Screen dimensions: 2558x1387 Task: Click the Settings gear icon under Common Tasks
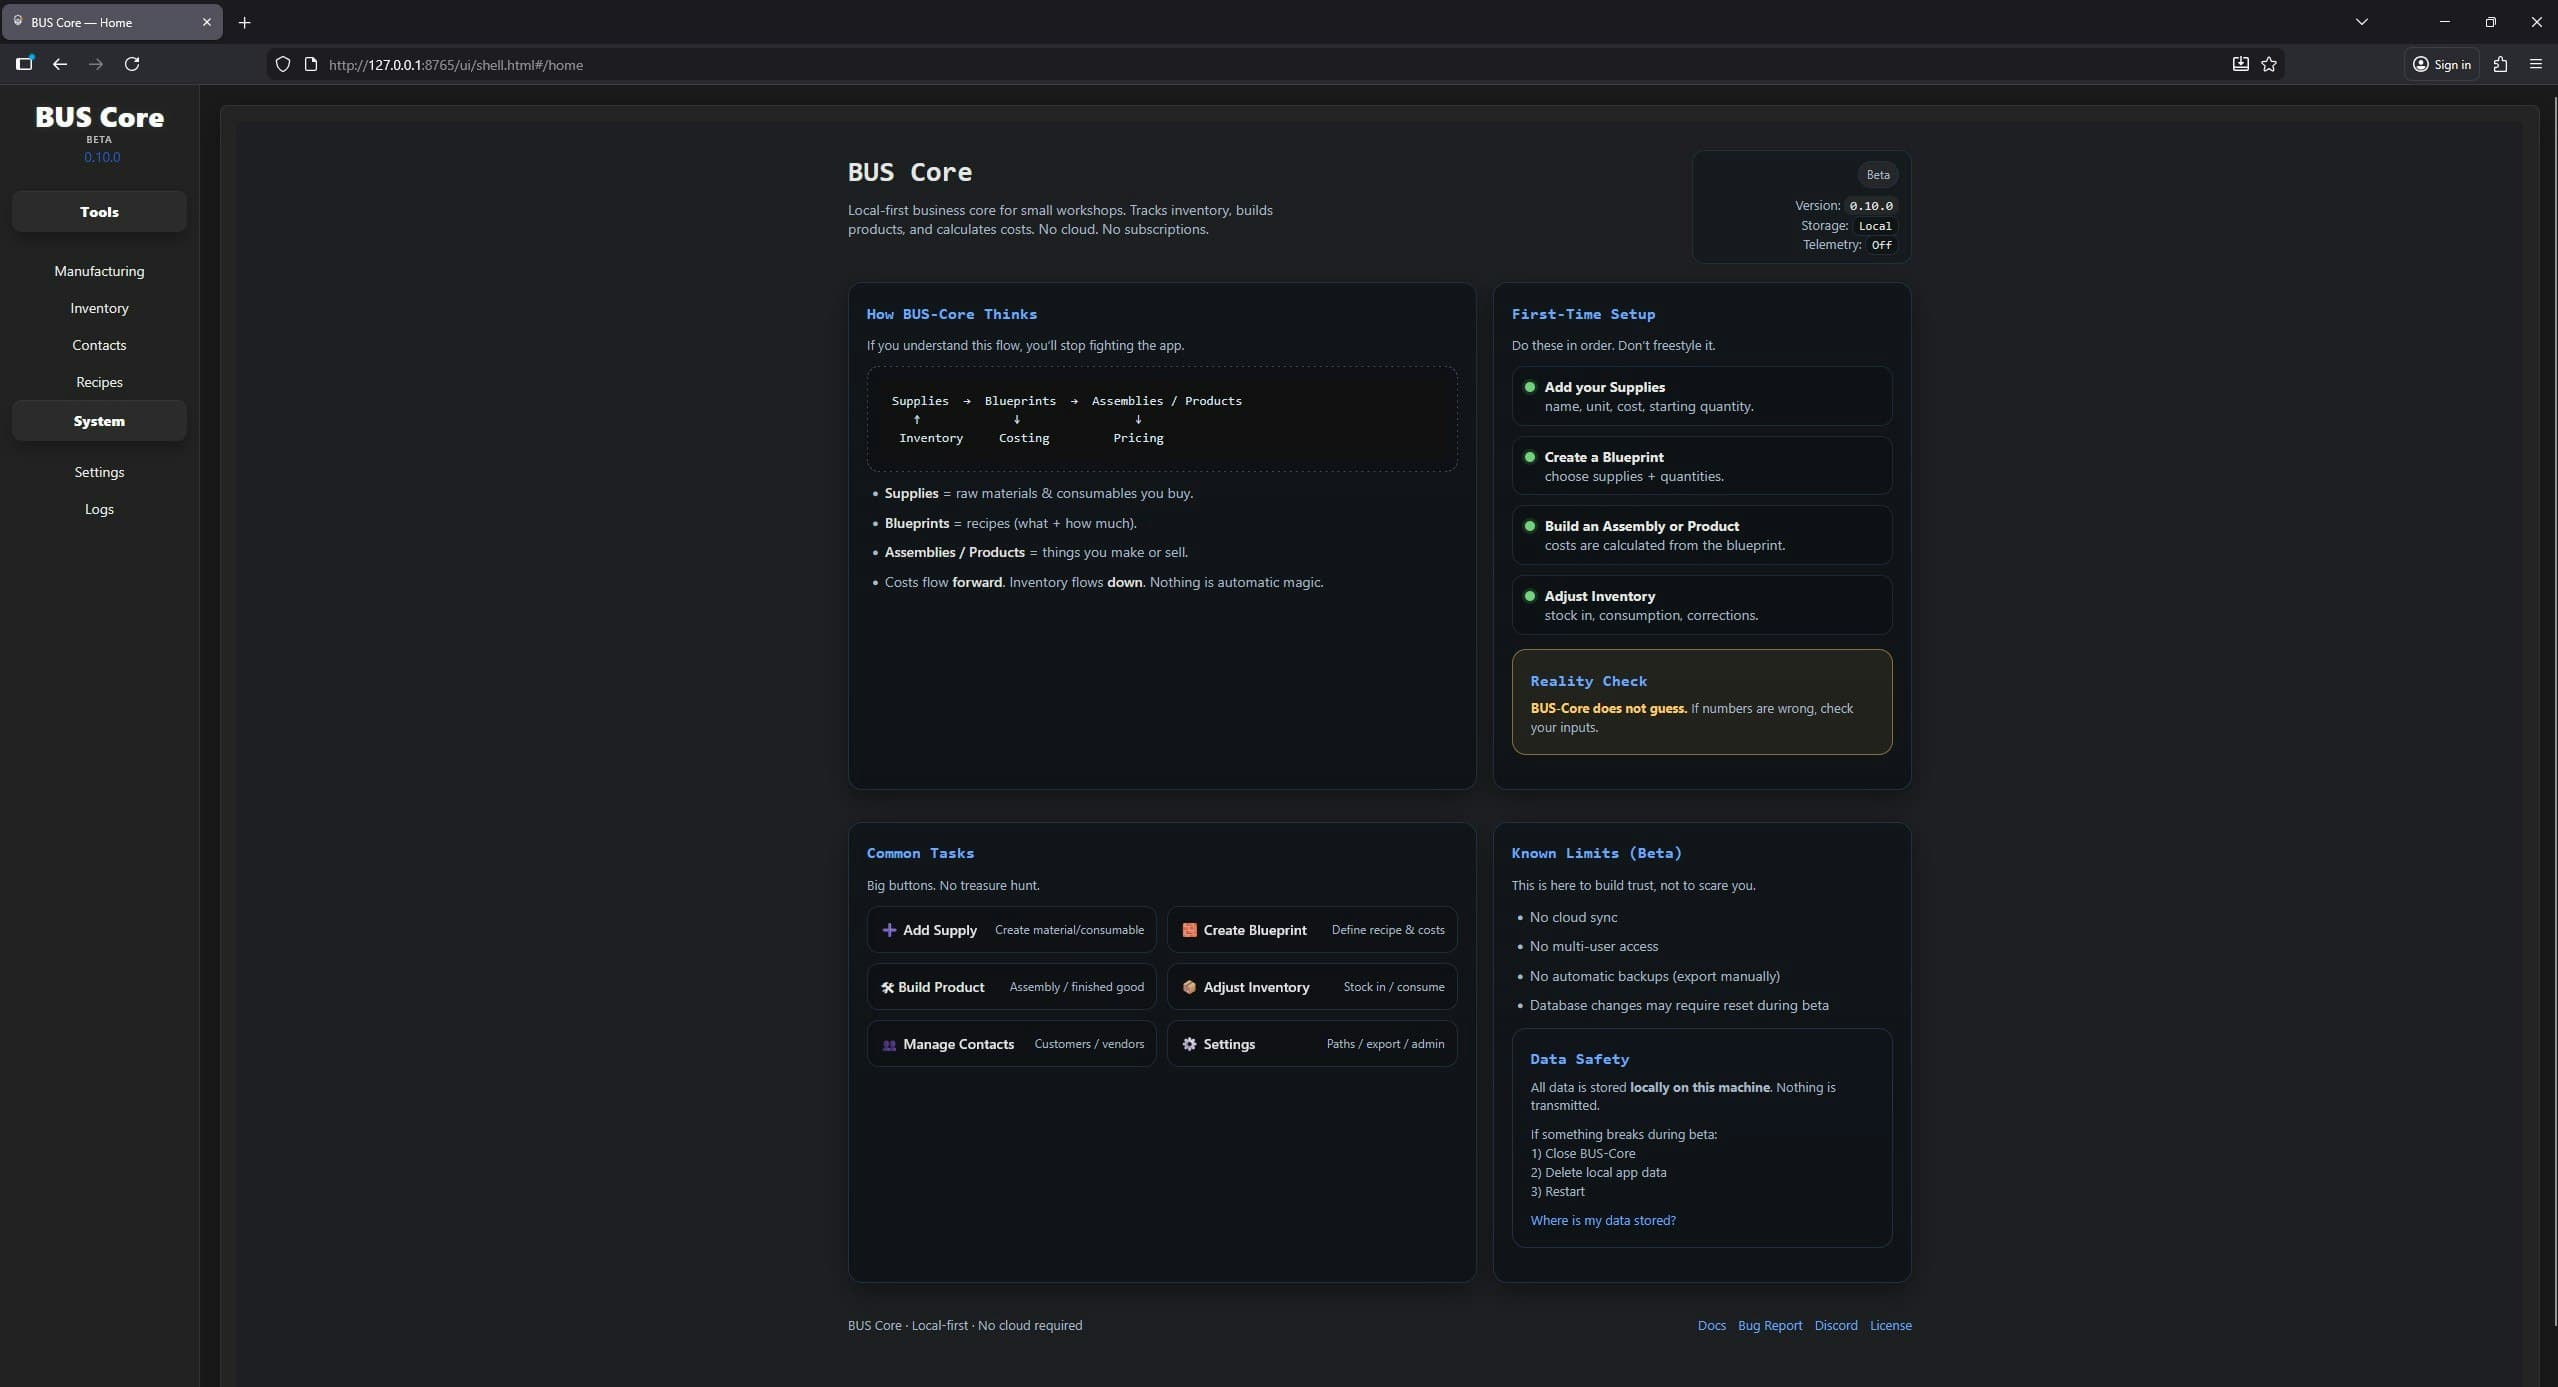click(x=1188, y=1044)
